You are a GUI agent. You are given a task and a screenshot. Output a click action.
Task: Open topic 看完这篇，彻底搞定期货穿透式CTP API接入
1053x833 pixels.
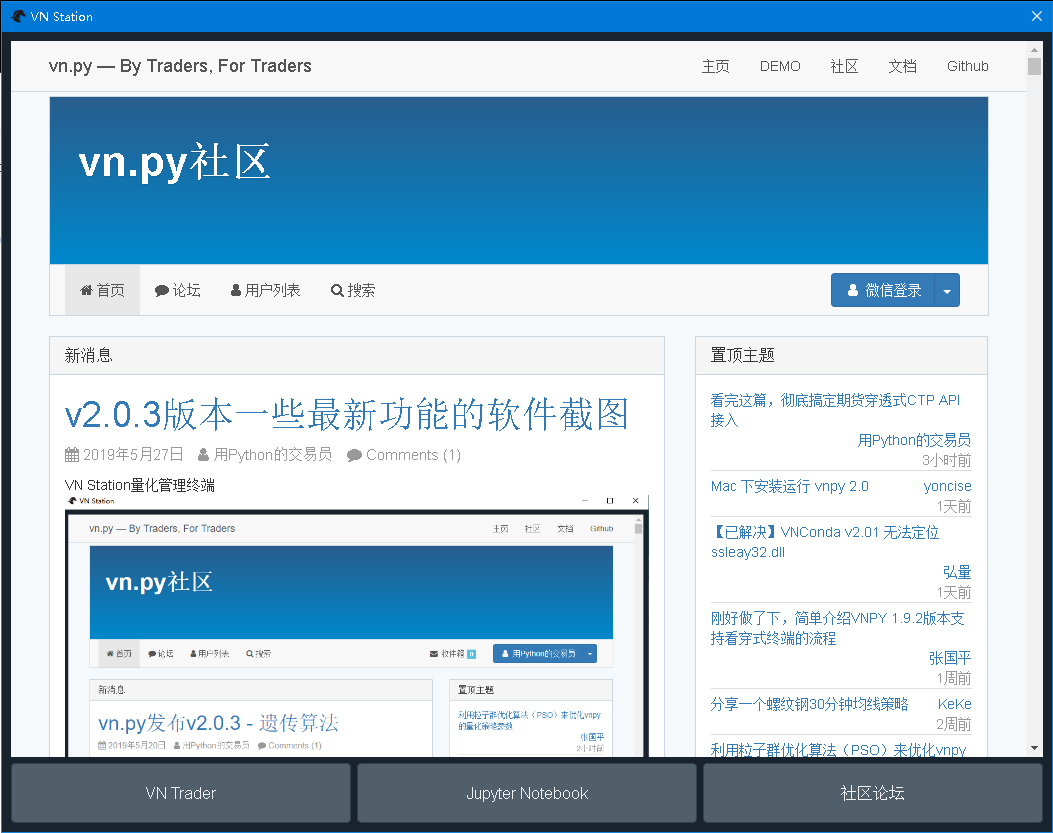tap(835, 410)
